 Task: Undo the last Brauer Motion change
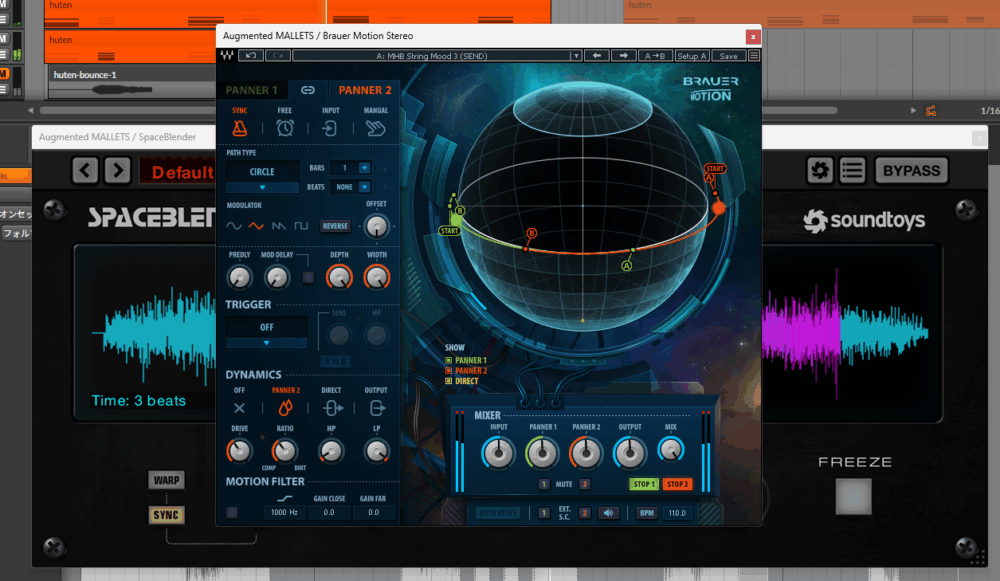point(251,56)
